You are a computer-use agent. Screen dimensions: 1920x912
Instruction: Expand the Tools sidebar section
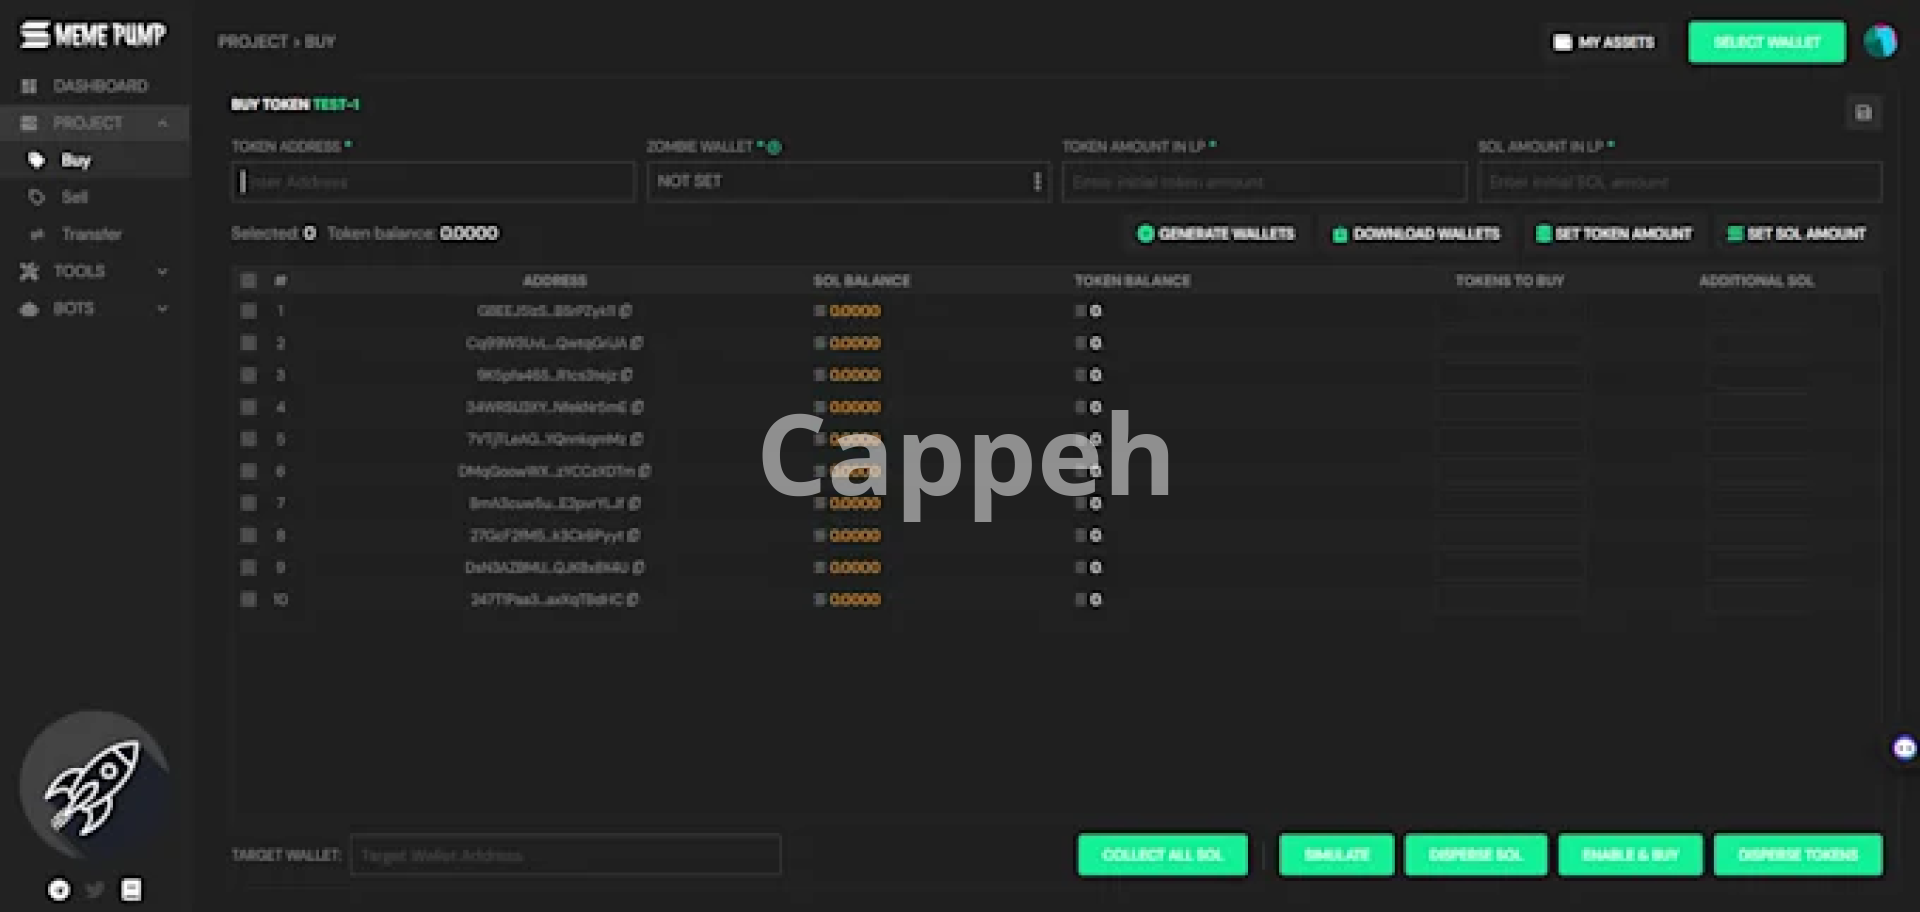pyautogui.click(x=95, y=271)
